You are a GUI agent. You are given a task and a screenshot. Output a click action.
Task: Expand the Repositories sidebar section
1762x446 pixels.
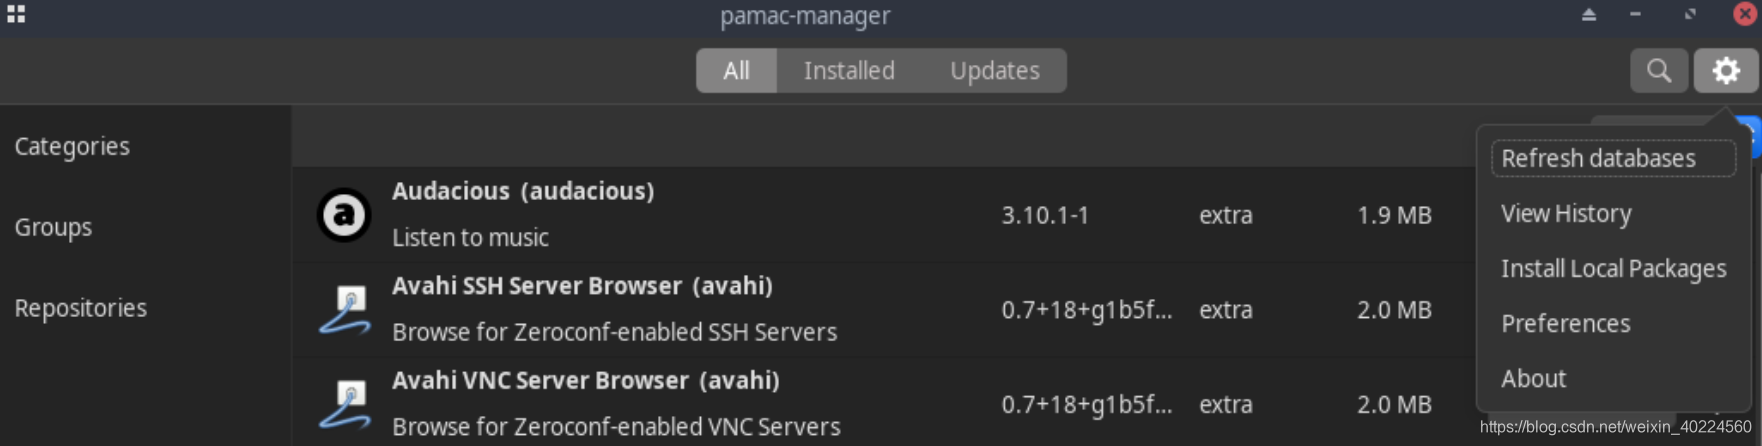pos(80,308)
